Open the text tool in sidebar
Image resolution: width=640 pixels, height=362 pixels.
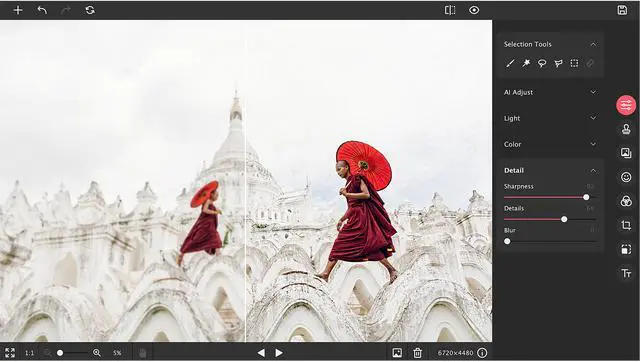626,273
